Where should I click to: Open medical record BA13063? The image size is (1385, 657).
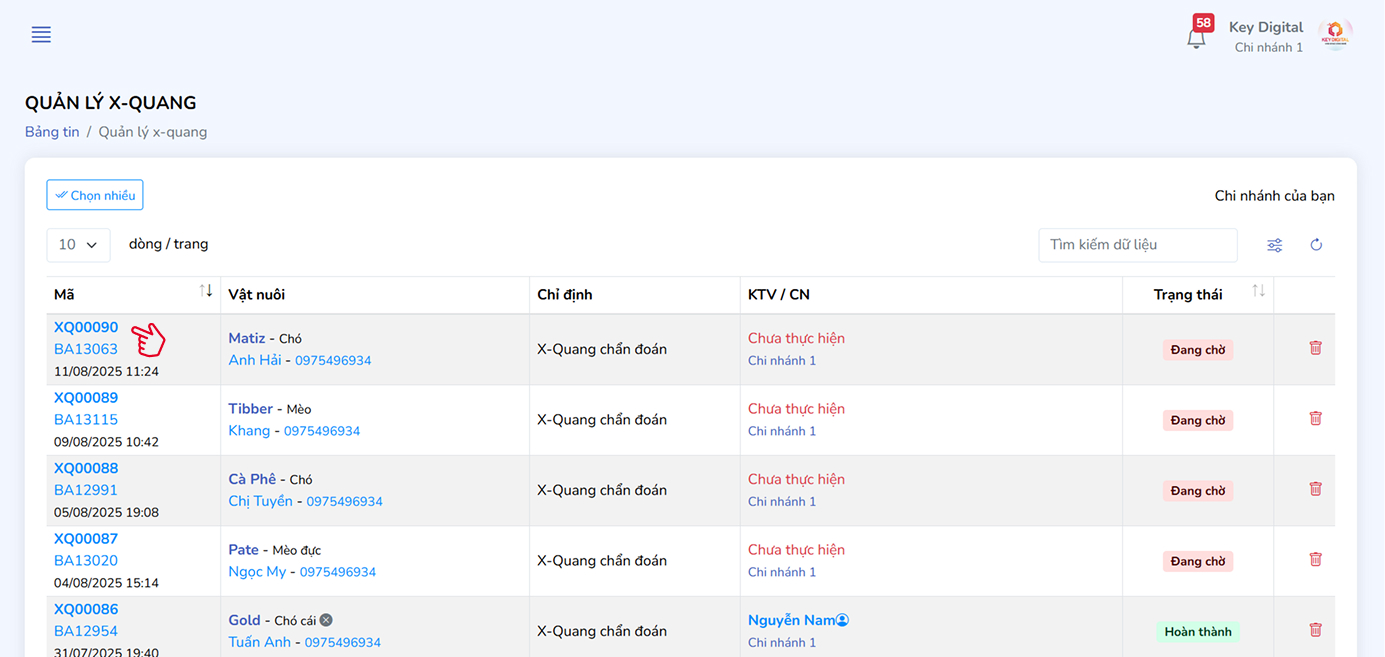(86, 349)
